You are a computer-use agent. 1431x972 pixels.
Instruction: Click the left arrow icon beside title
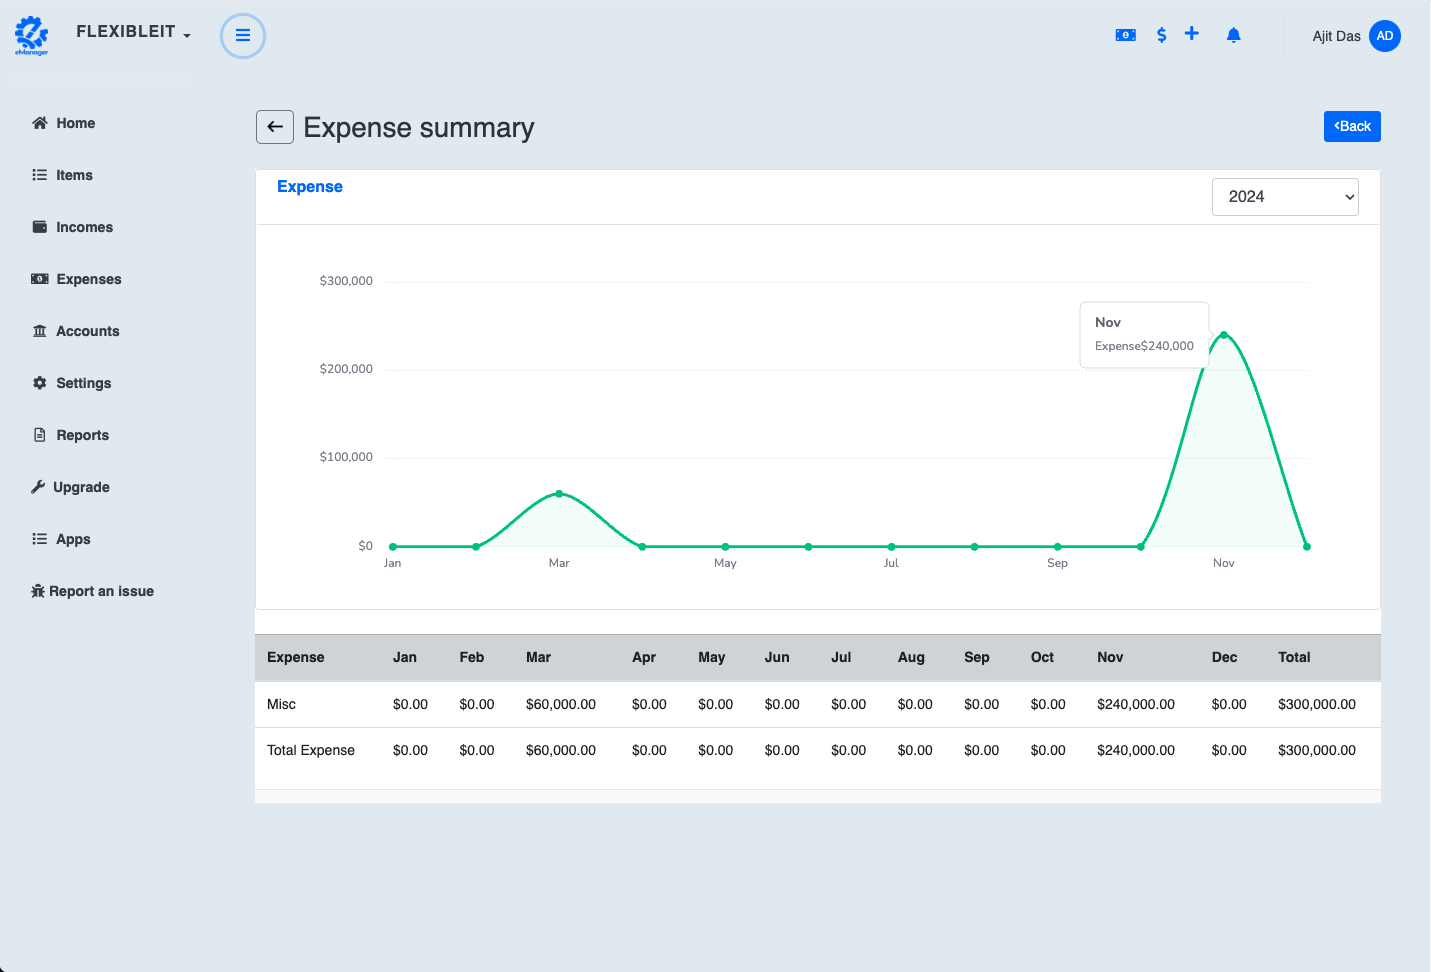click(x=275, y=127)
